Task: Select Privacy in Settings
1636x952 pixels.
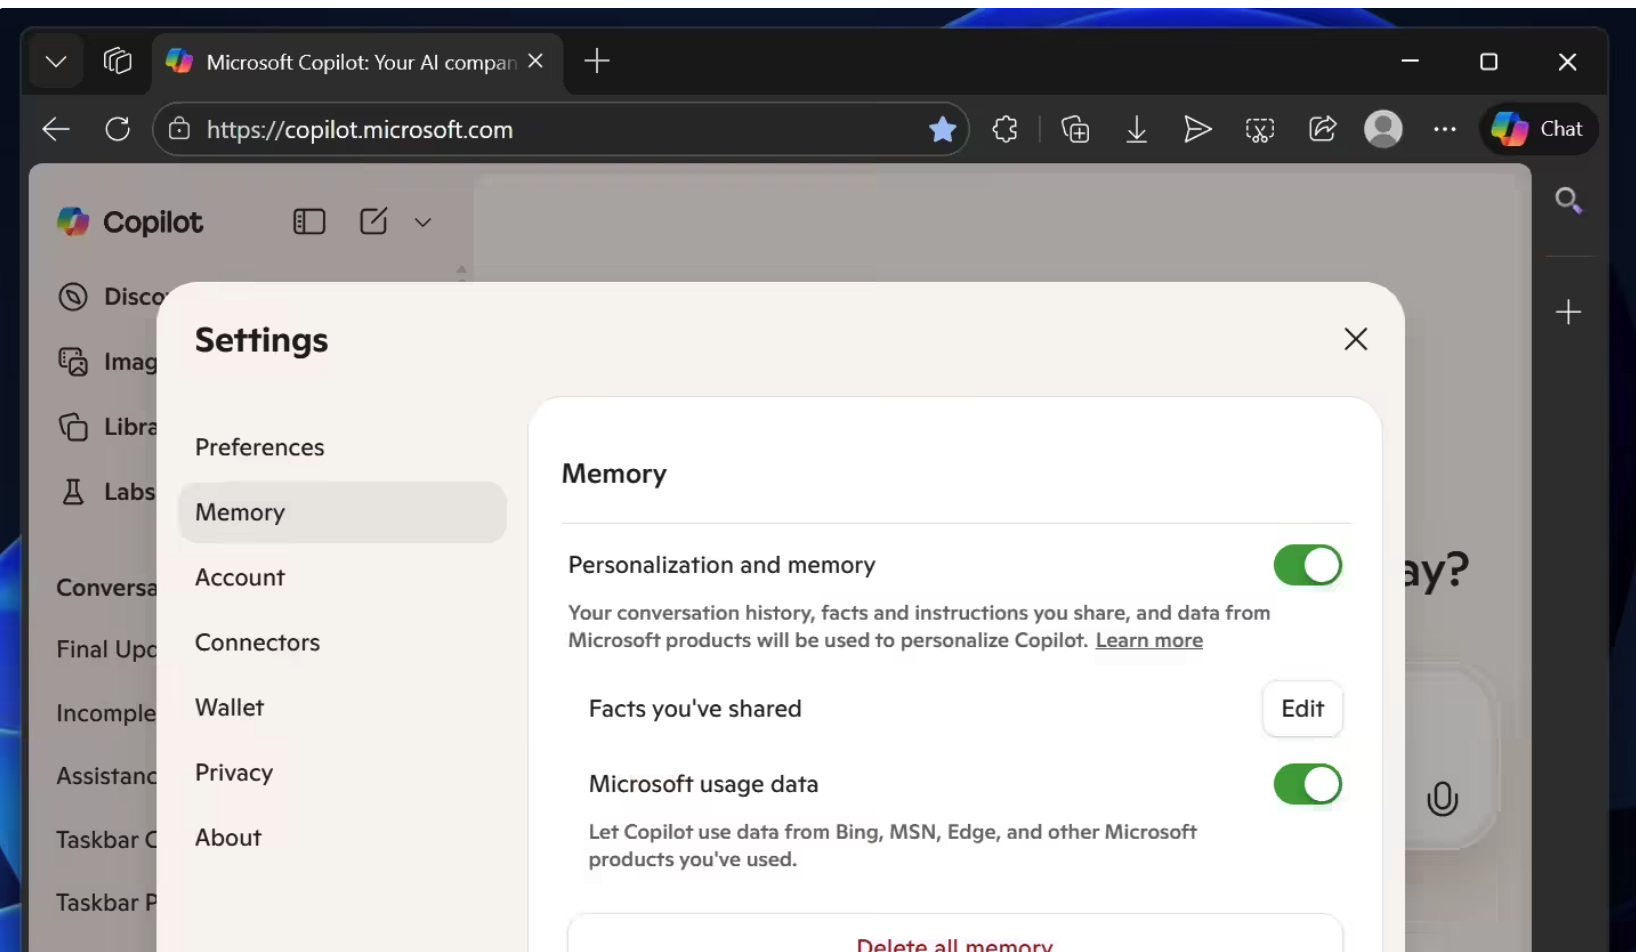Action: [342, 772]
